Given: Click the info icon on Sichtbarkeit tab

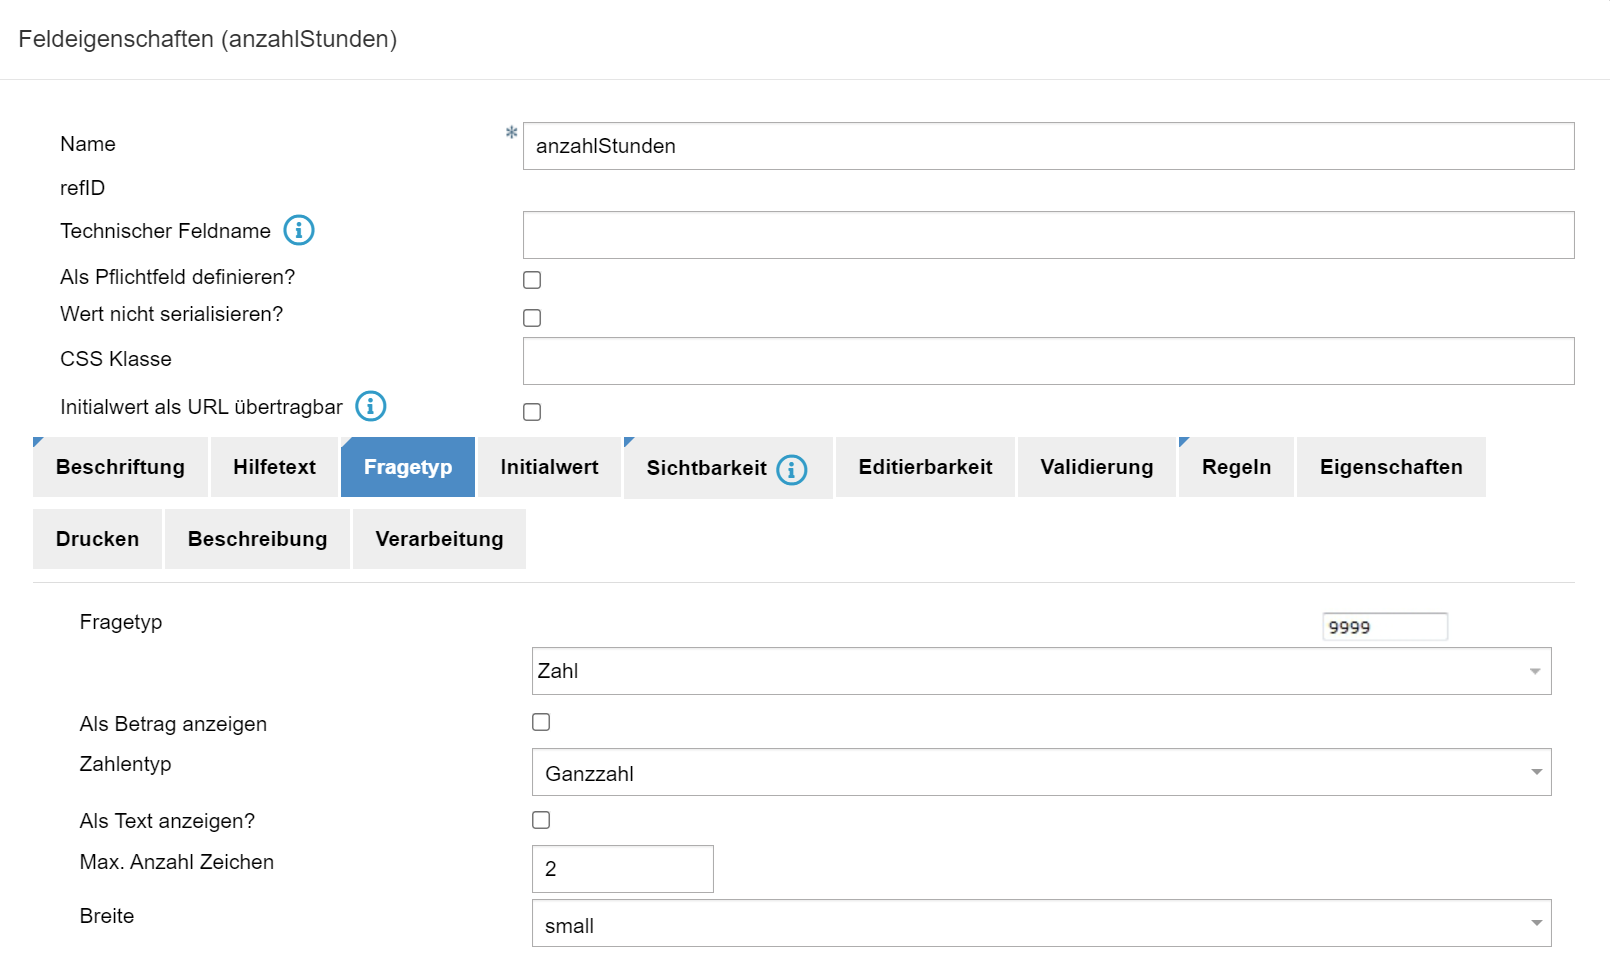Looking at the screenshot, I should (792, 469).
